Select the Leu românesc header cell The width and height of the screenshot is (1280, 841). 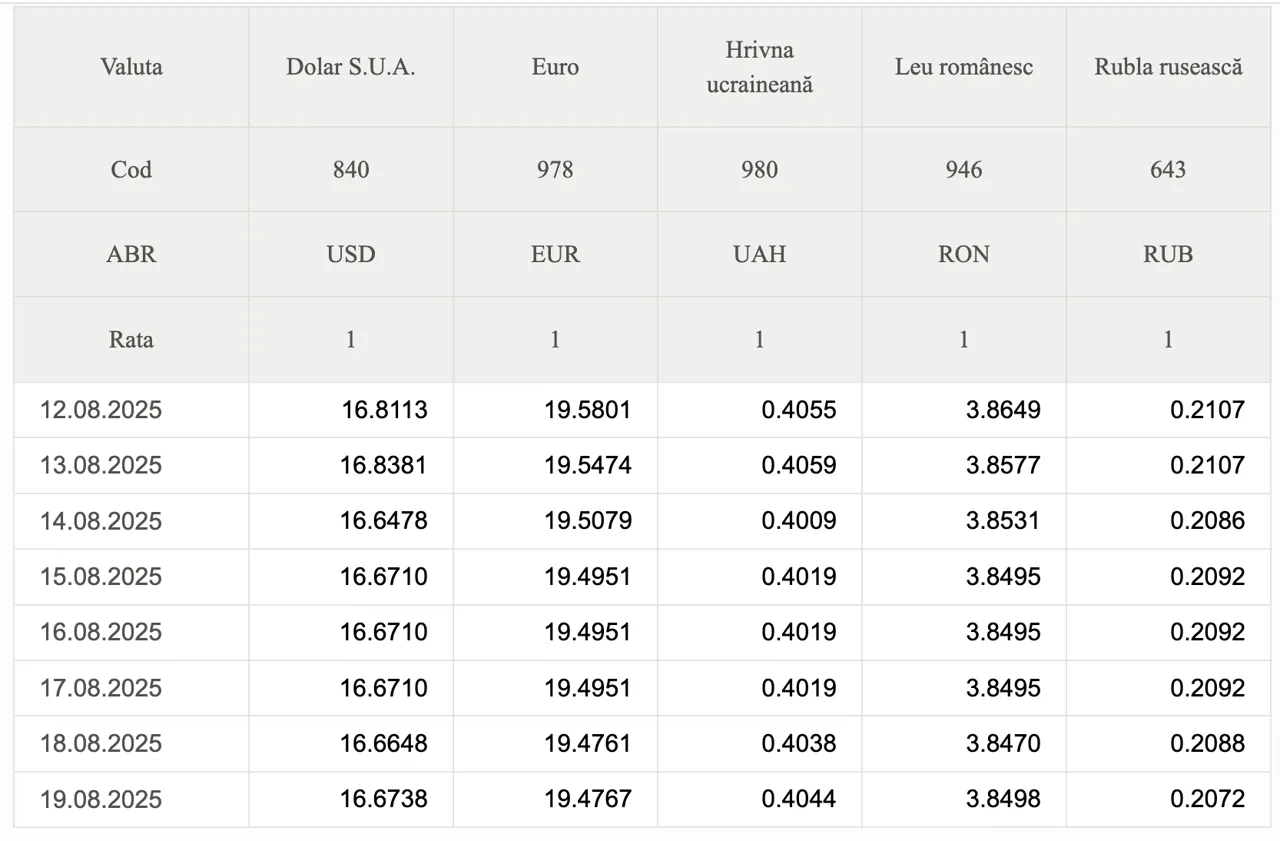(x=964, y=67)
